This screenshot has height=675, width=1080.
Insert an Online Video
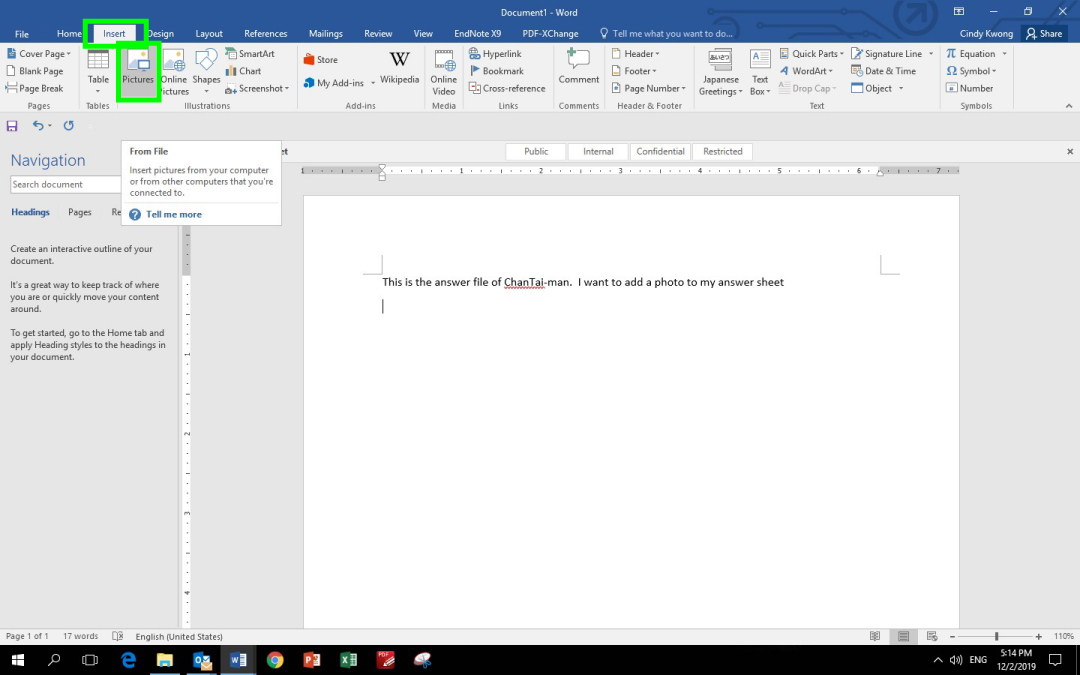point(444,72)
